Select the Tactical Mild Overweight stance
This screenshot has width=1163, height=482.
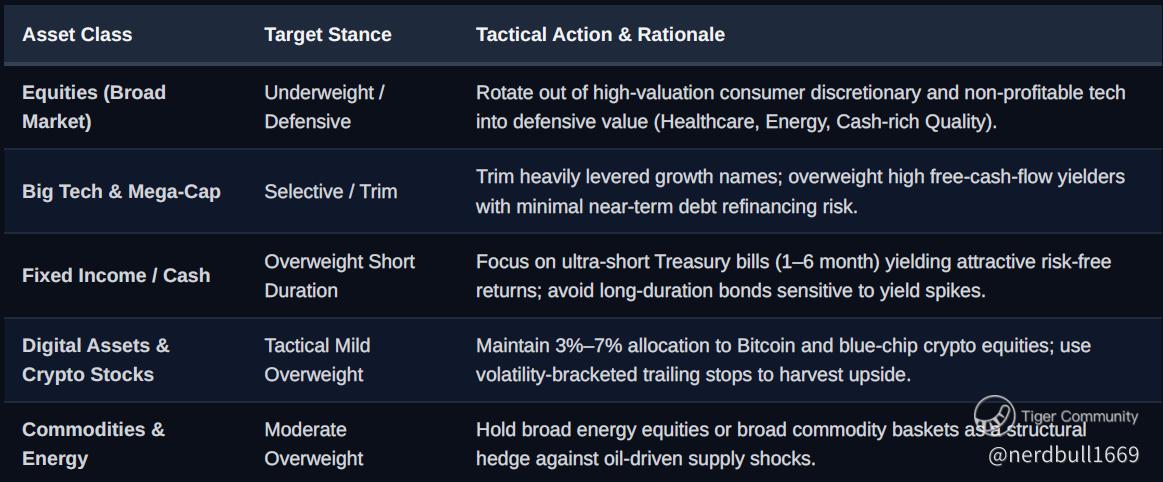(x=317, y=360)
